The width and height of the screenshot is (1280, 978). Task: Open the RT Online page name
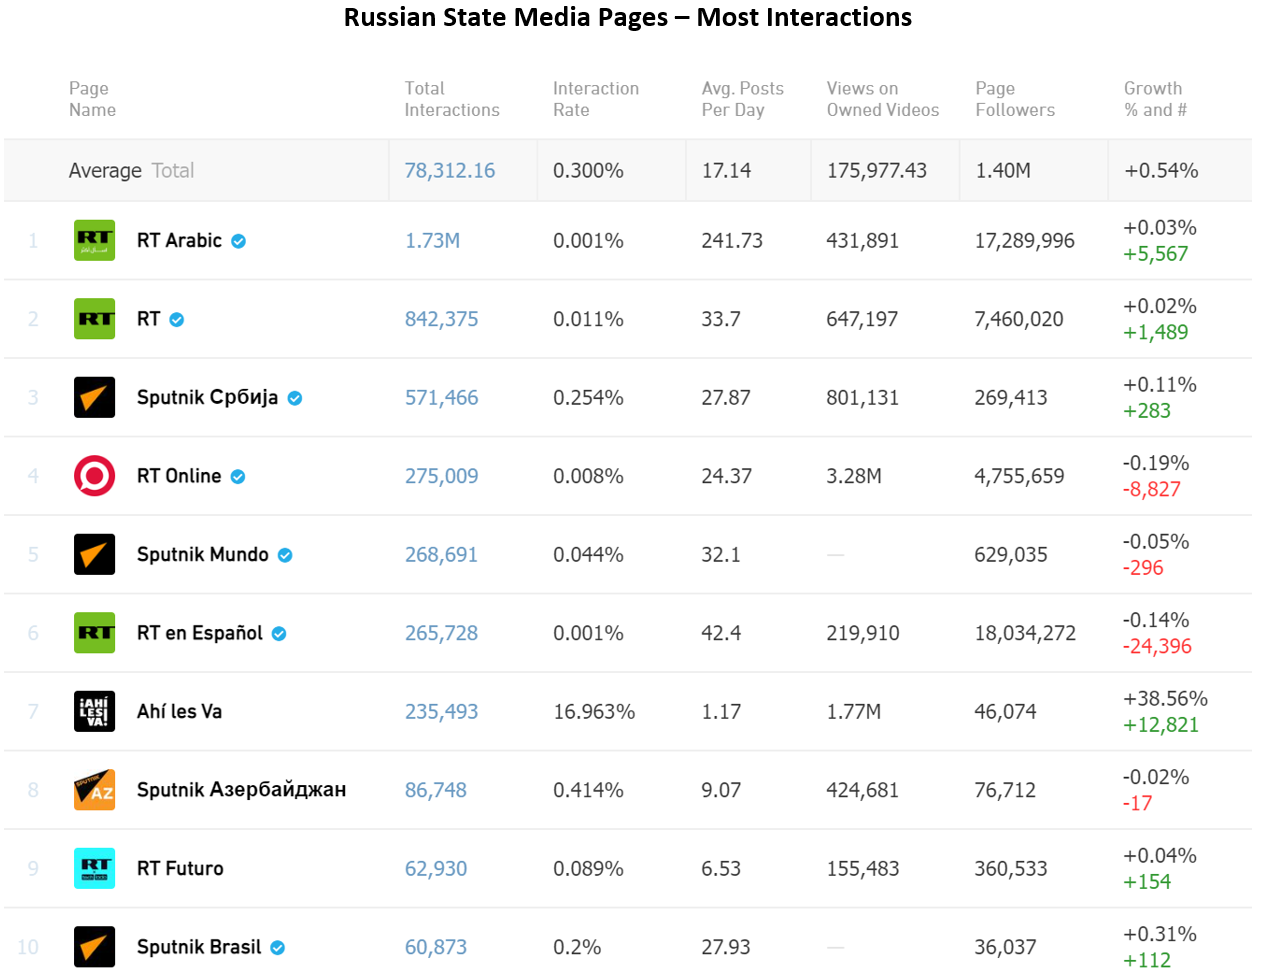[x=179, y=476]
